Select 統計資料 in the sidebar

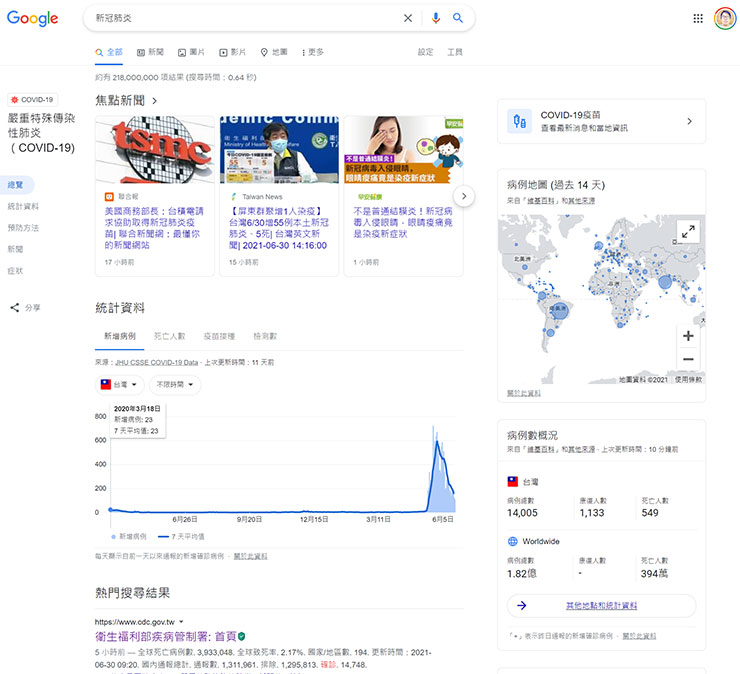tap(23, 206)
